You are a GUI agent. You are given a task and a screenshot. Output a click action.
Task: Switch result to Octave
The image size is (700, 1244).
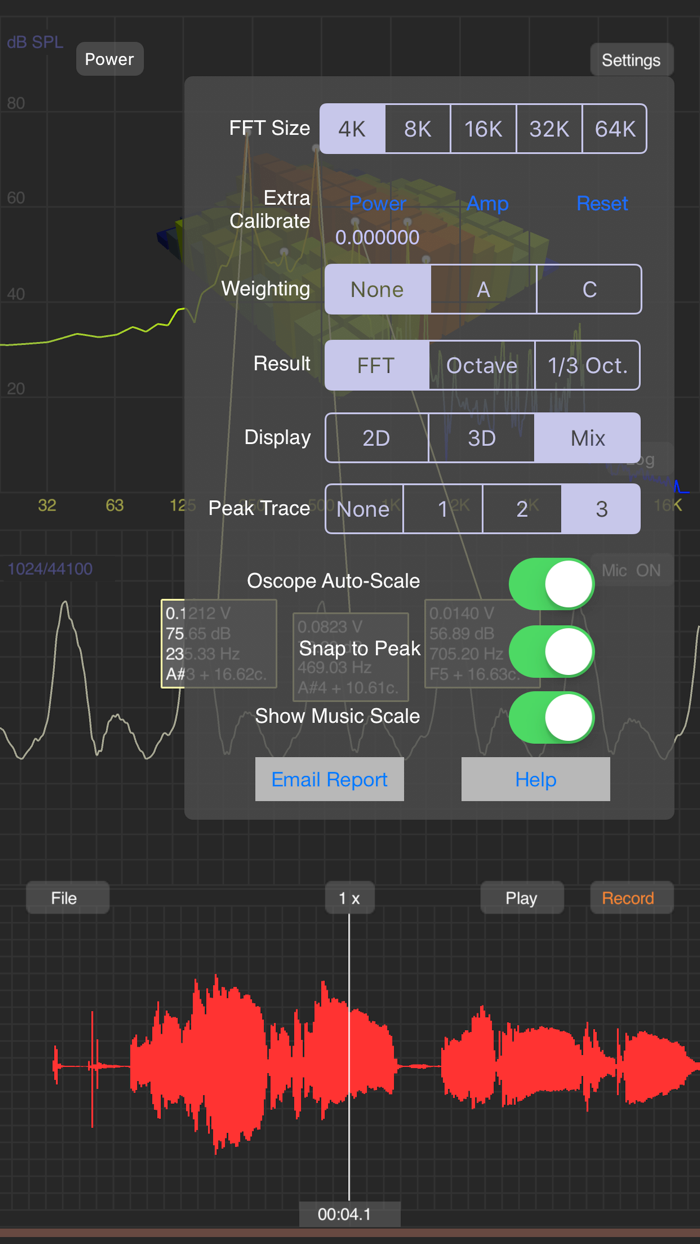pos(481,365)
